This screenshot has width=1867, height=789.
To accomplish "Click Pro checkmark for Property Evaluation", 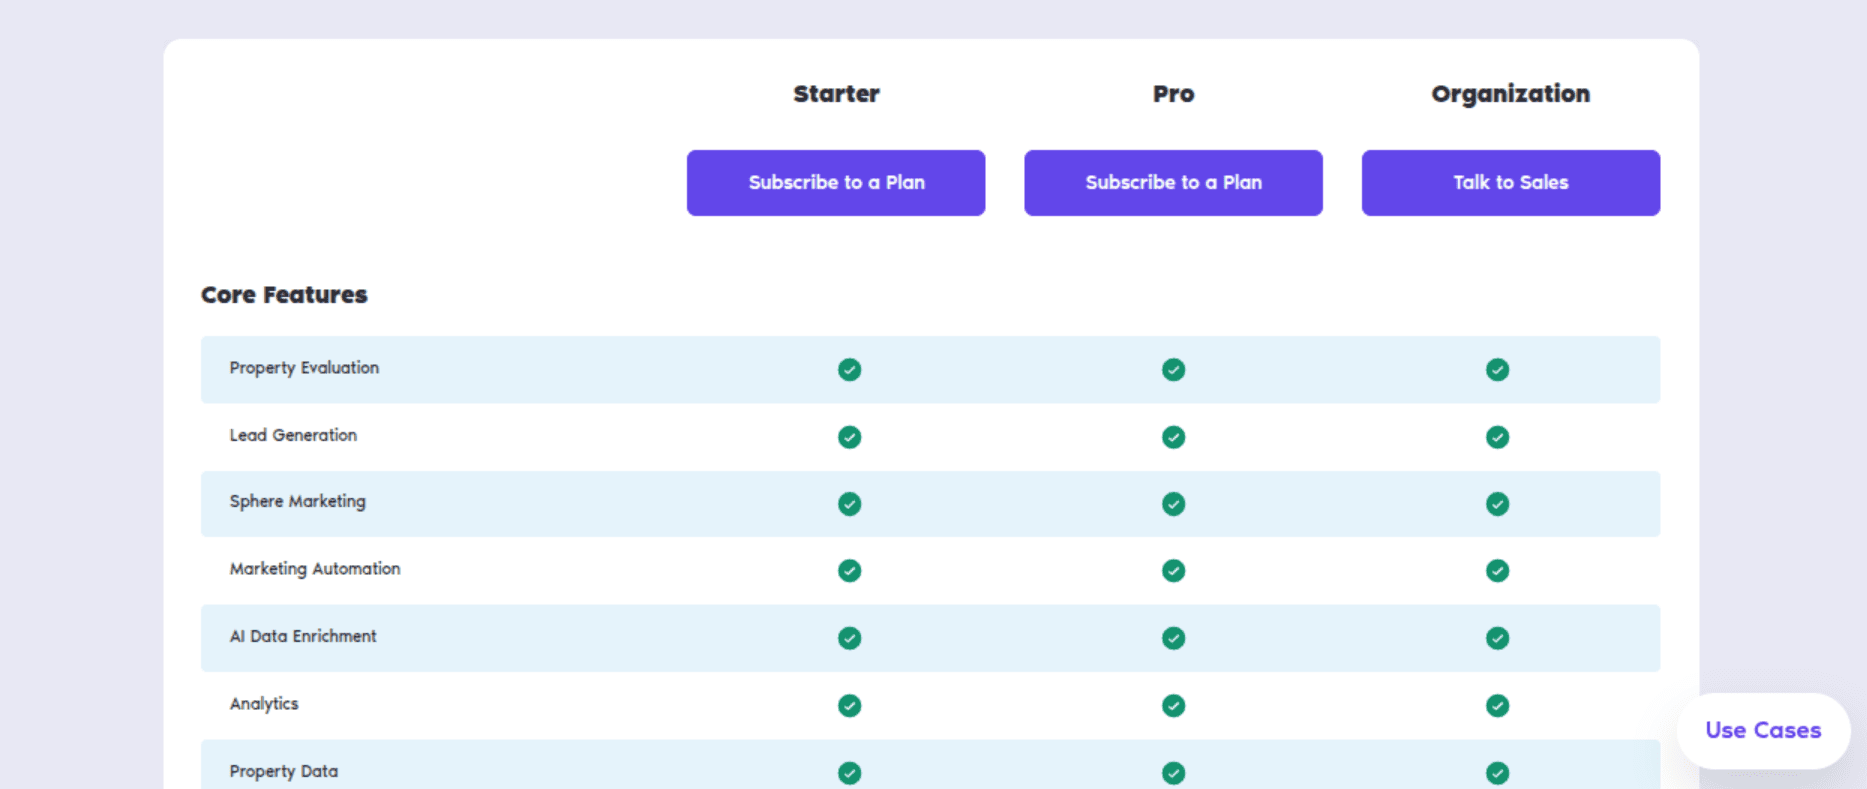I will pos(1173,370).
